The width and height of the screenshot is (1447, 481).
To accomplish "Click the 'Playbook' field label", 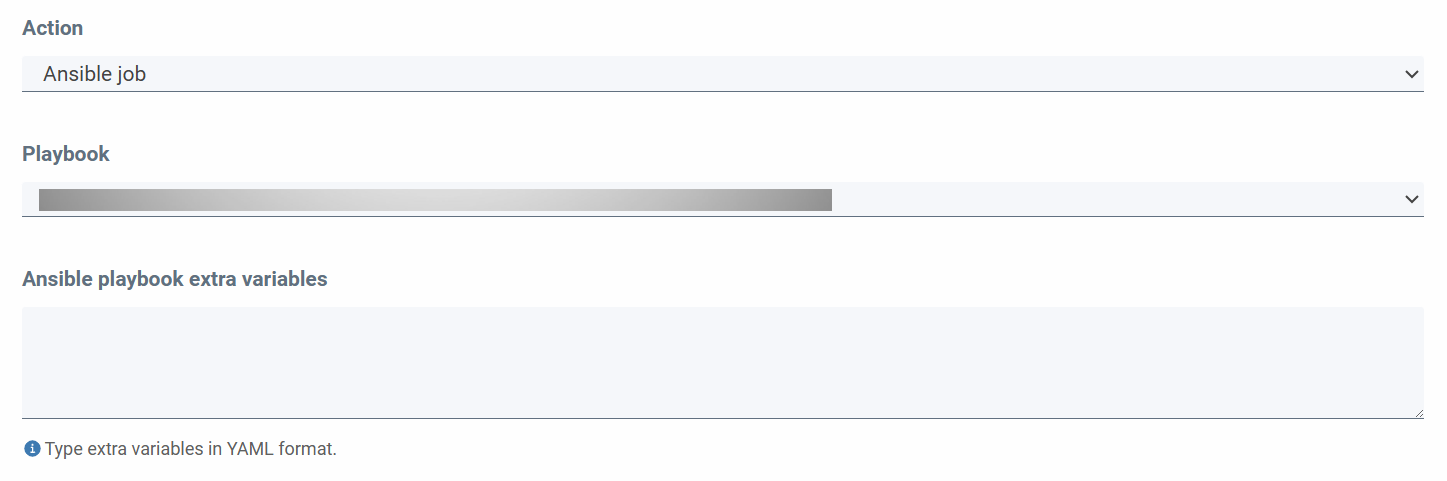I will click(x=66, y=154).
